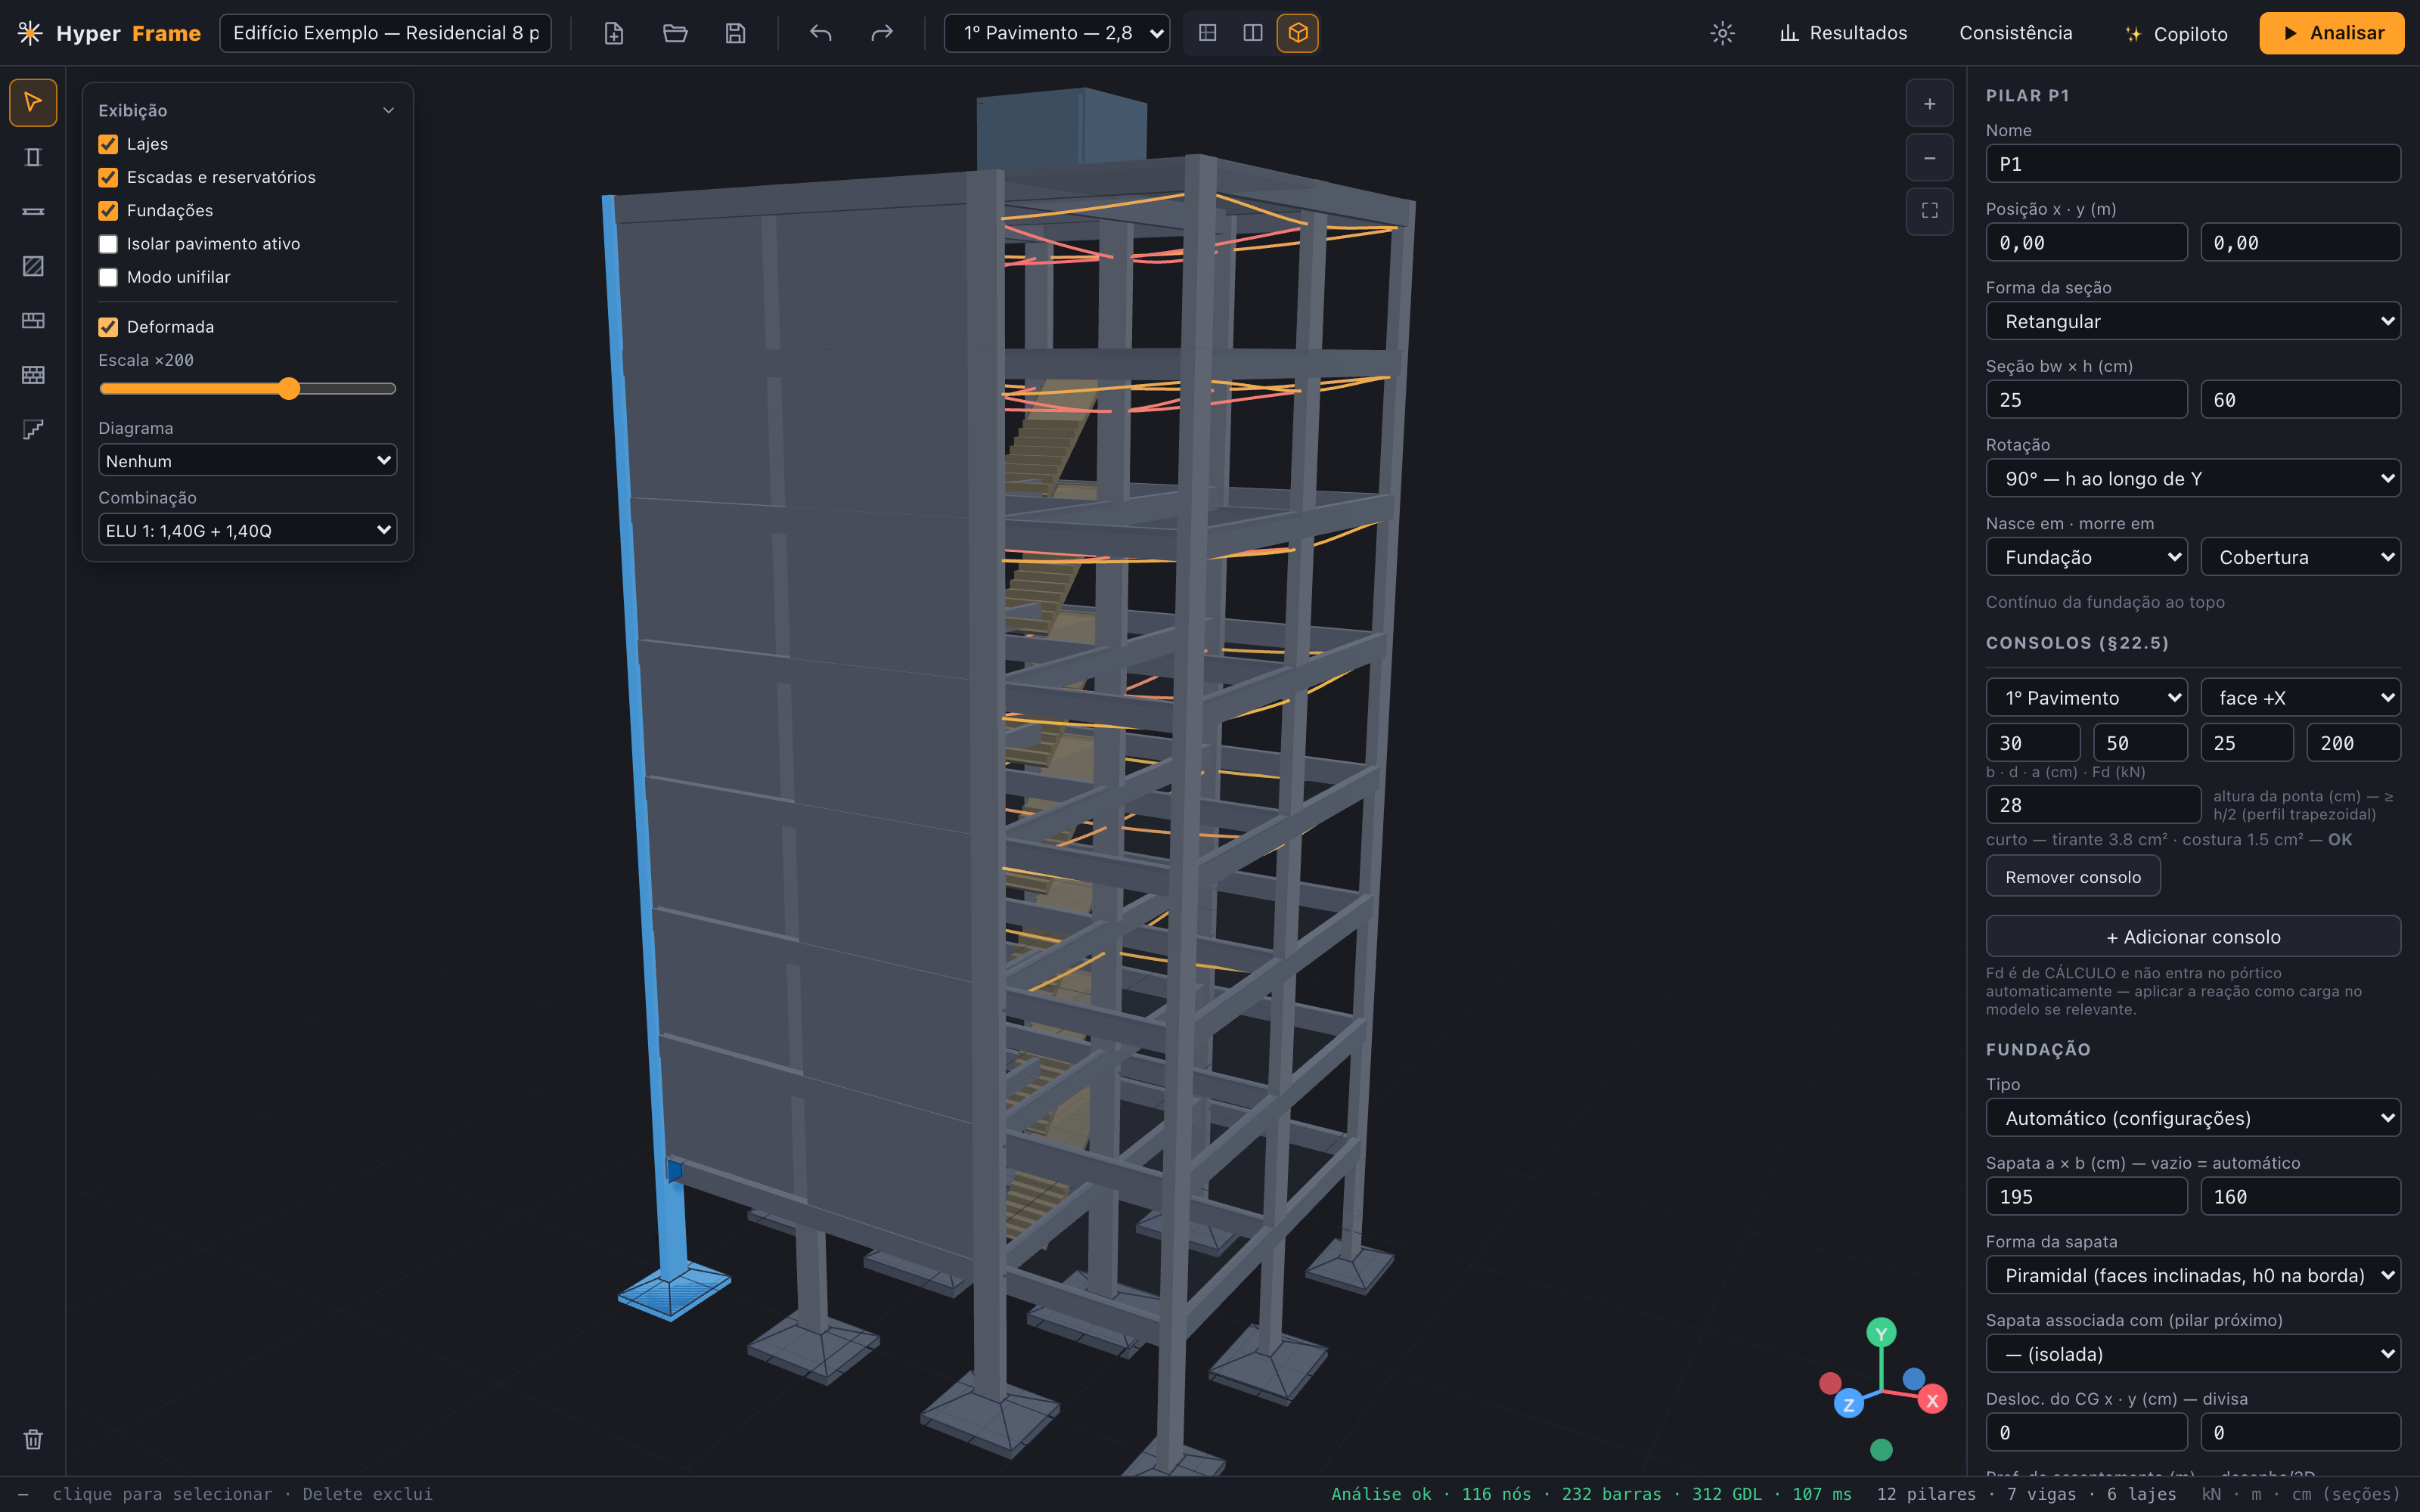This screenshot has width=2420, height=1512.
Task: Select the hatched slab tool
Action: point(33,266)
